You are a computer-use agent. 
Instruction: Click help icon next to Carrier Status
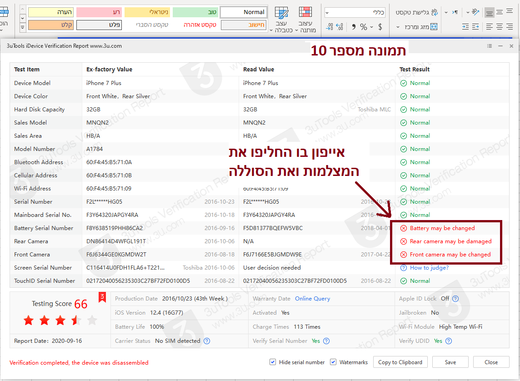tap(207, 341)
